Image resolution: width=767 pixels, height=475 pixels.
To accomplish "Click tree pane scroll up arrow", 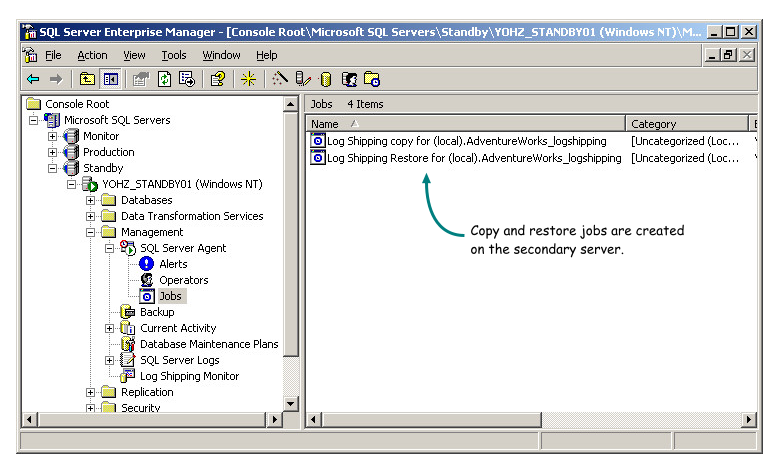I will [291, 104].
